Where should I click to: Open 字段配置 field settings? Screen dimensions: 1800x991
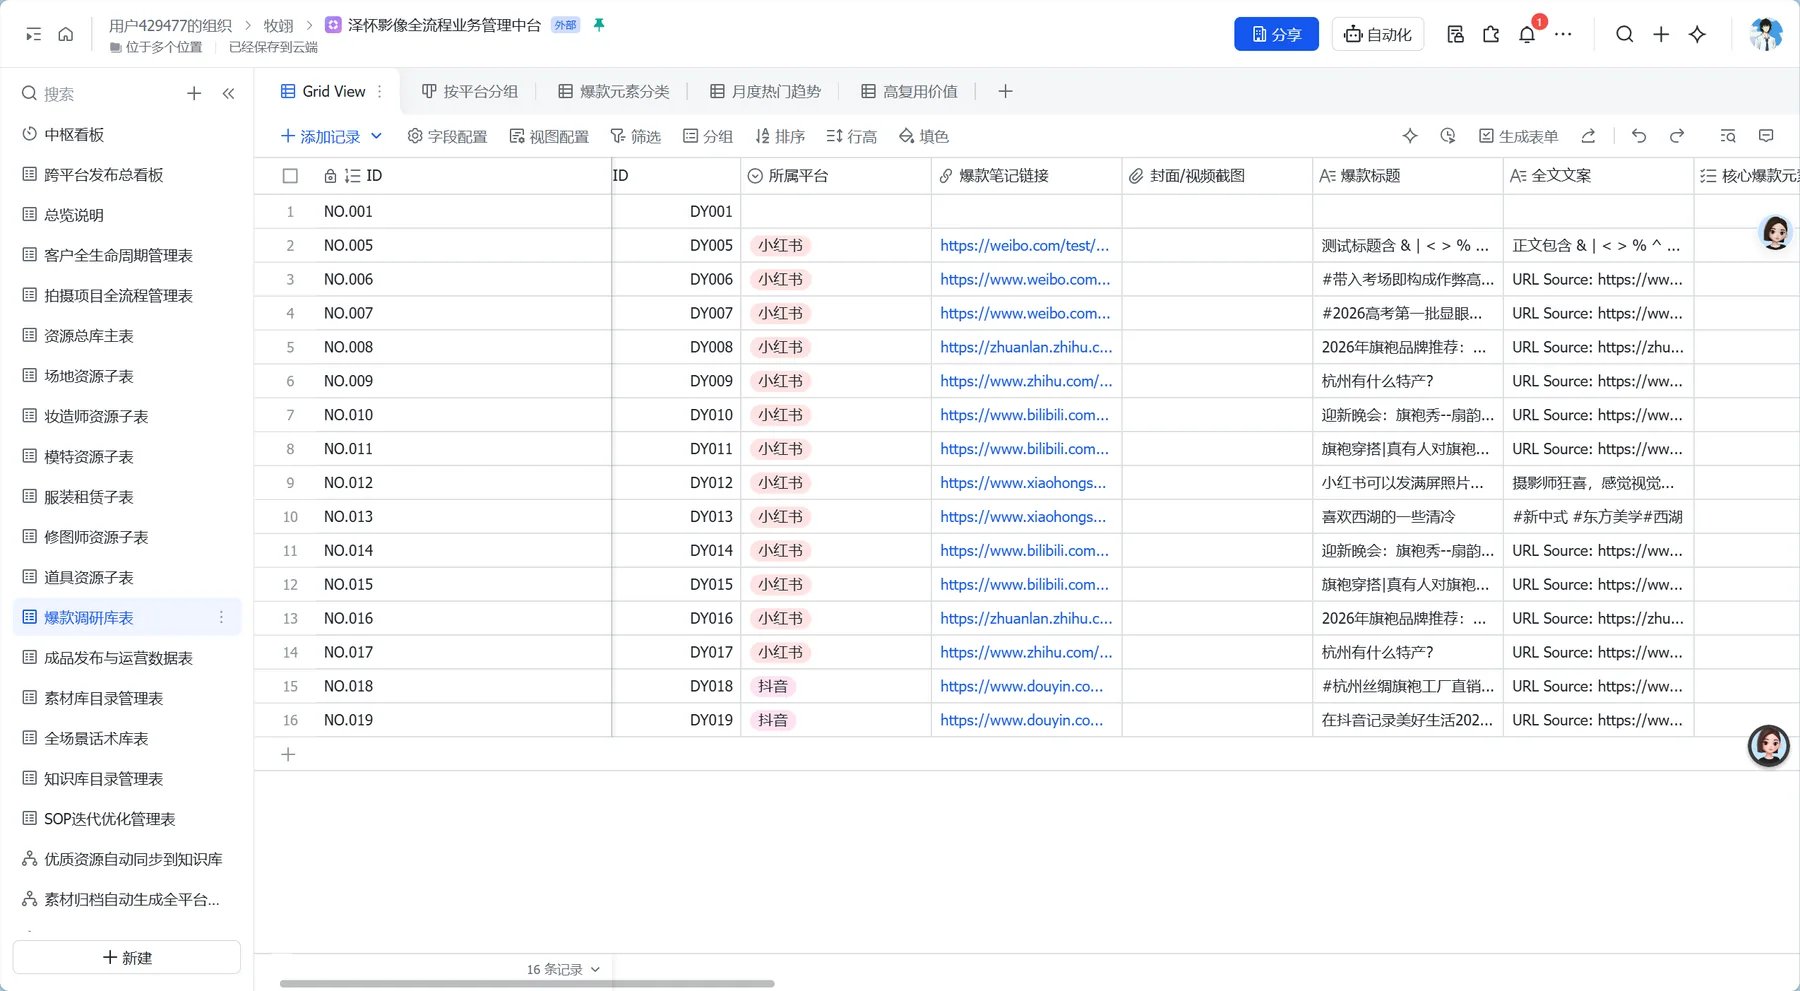[x=447, y=136]
